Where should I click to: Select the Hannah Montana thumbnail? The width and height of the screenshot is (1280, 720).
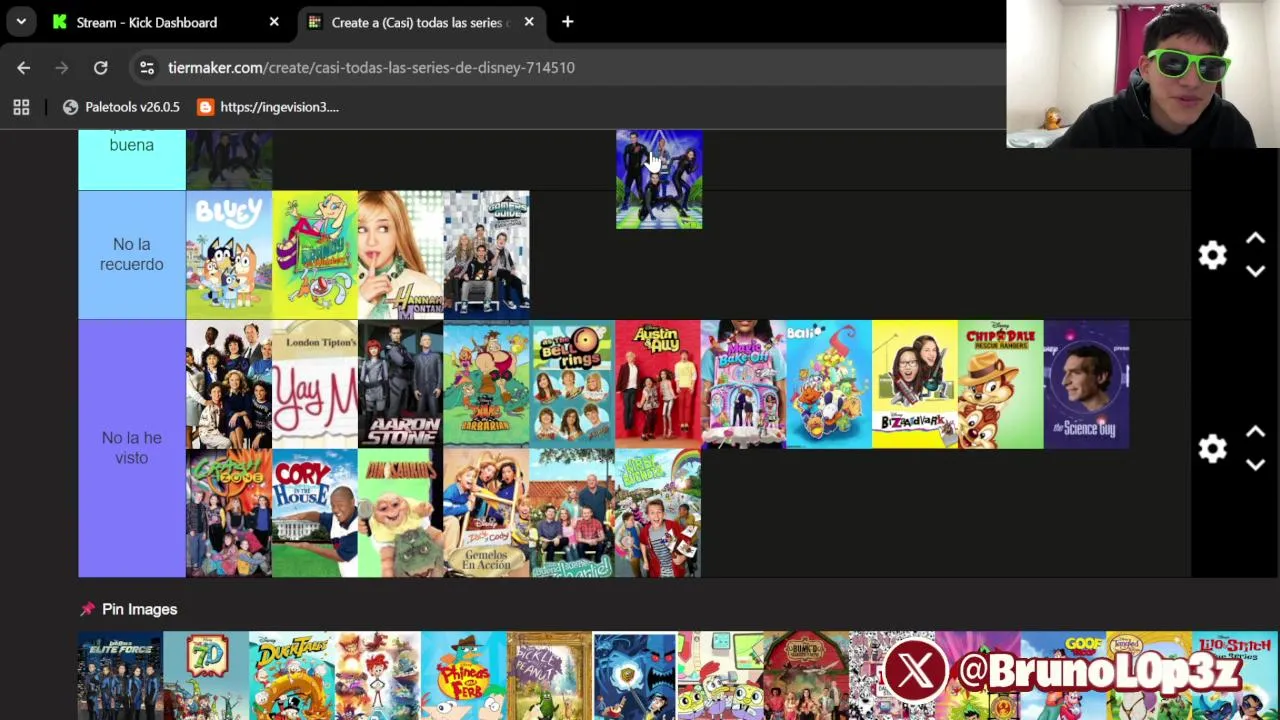(401, 254)
